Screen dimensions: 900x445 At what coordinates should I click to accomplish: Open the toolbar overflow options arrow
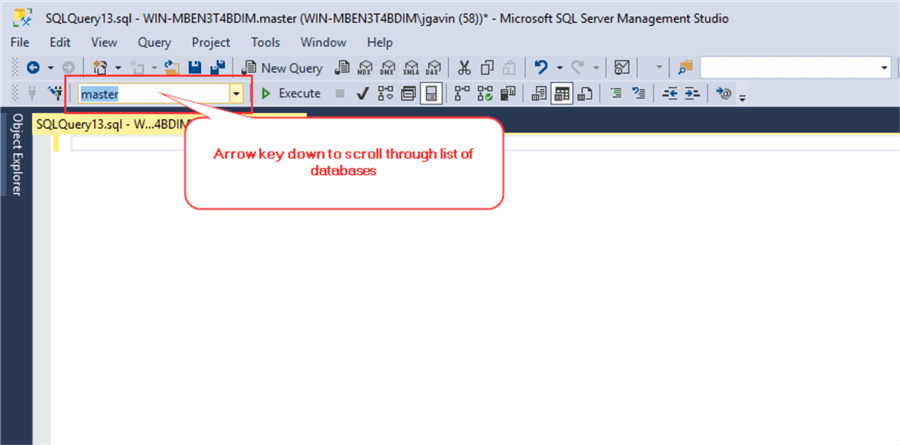742,97
